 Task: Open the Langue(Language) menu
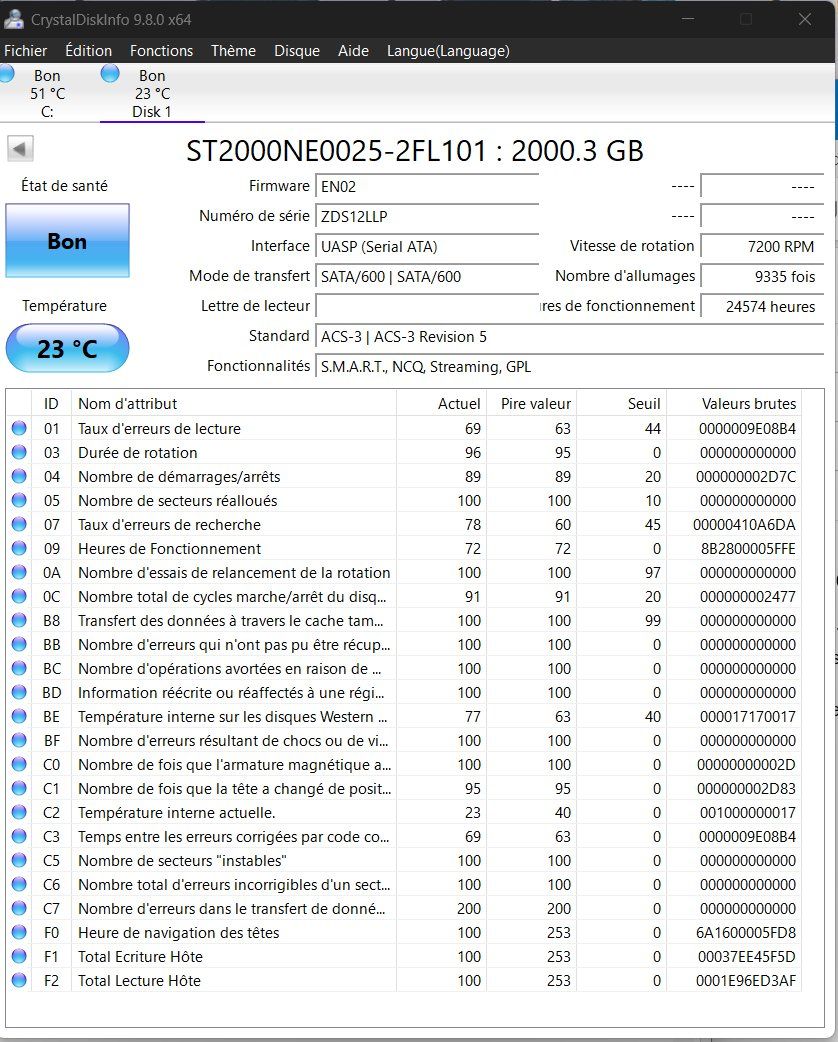click(x=449, y=51)
